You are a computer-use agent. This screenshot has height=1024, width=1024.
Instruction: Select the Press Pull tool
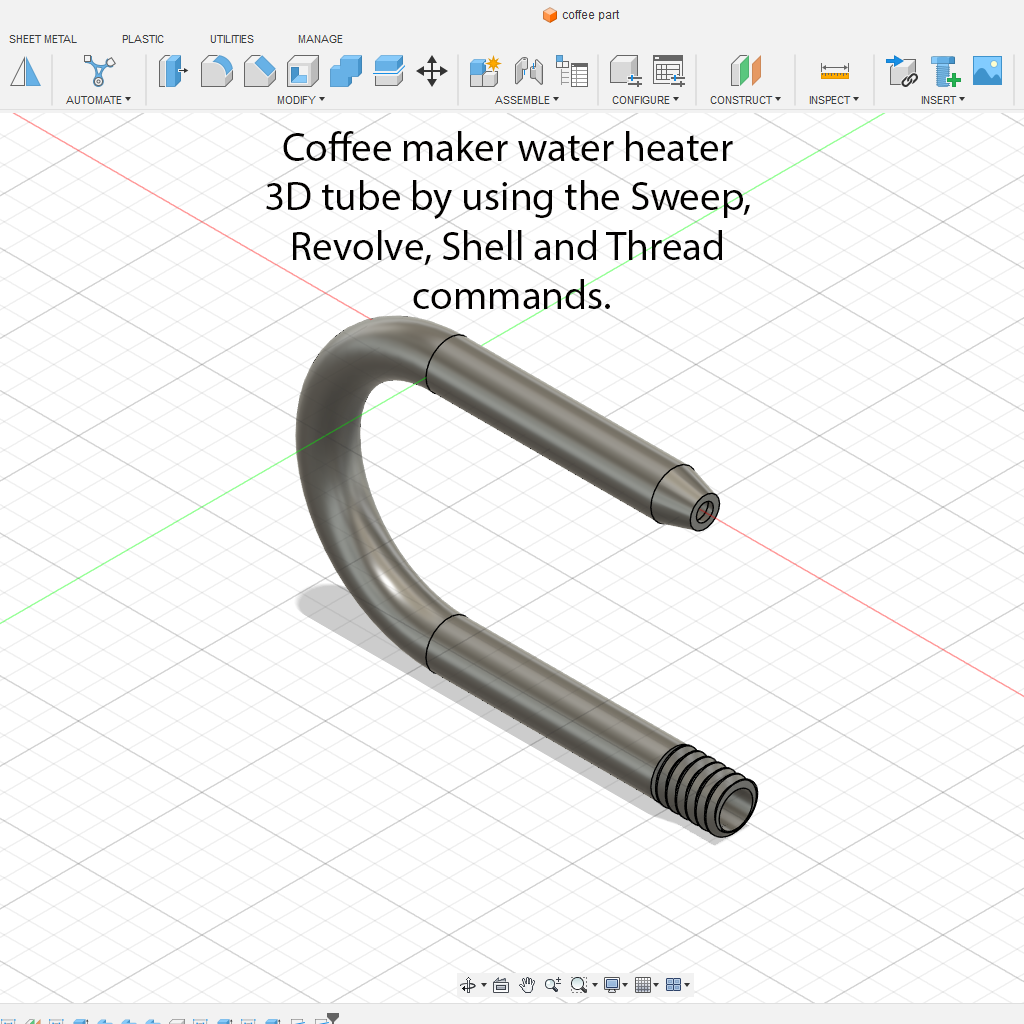tap(173, 71)
